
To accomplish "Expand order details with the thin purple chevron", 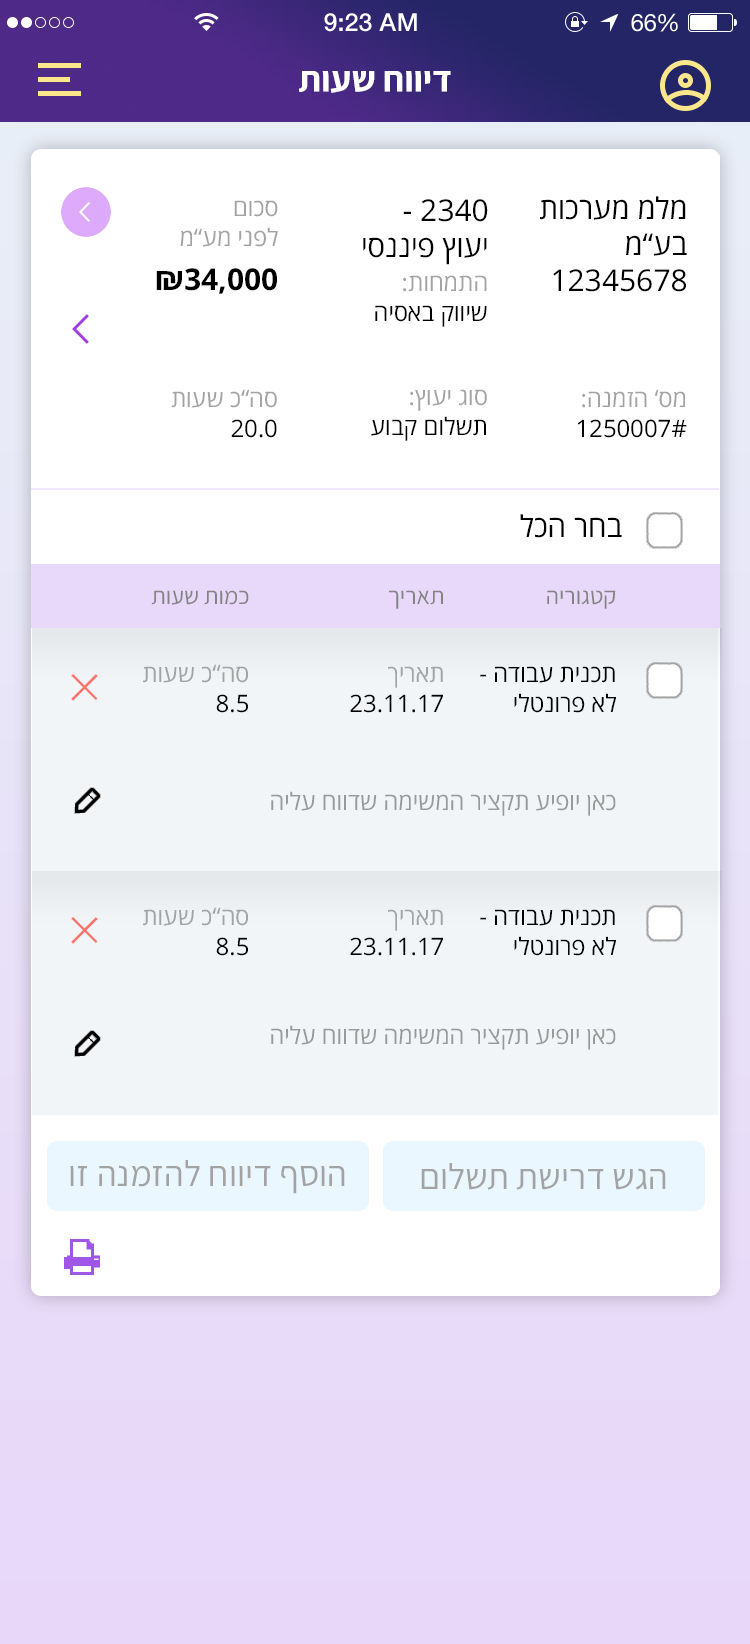I will point(81,329).
